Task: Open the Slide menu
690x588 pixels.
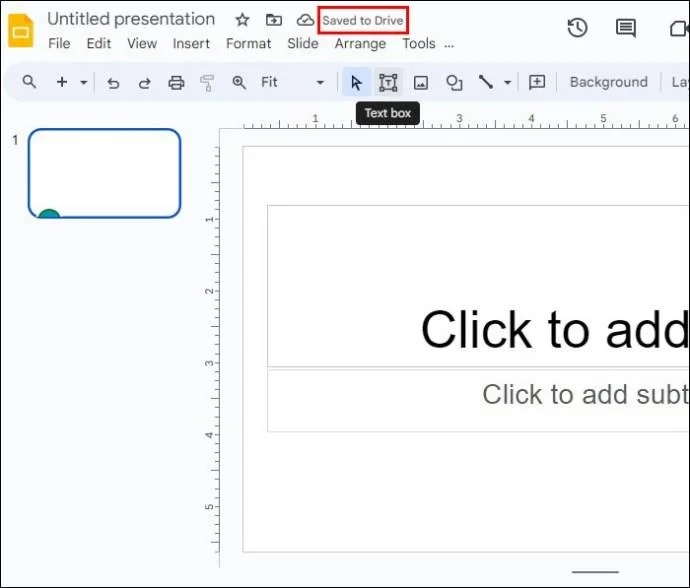Action: click(x=303, y=44)
